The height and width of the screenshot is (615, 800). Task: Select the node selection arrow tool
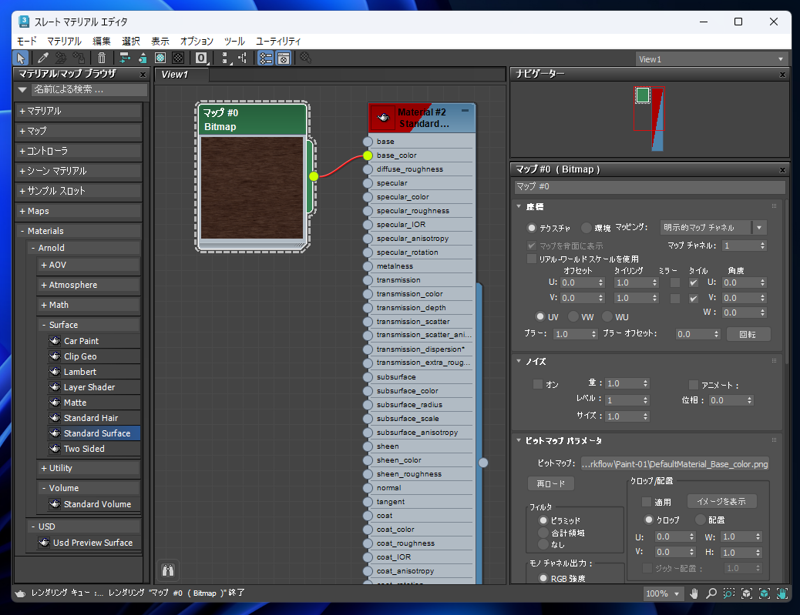click(x=20, y=58)
